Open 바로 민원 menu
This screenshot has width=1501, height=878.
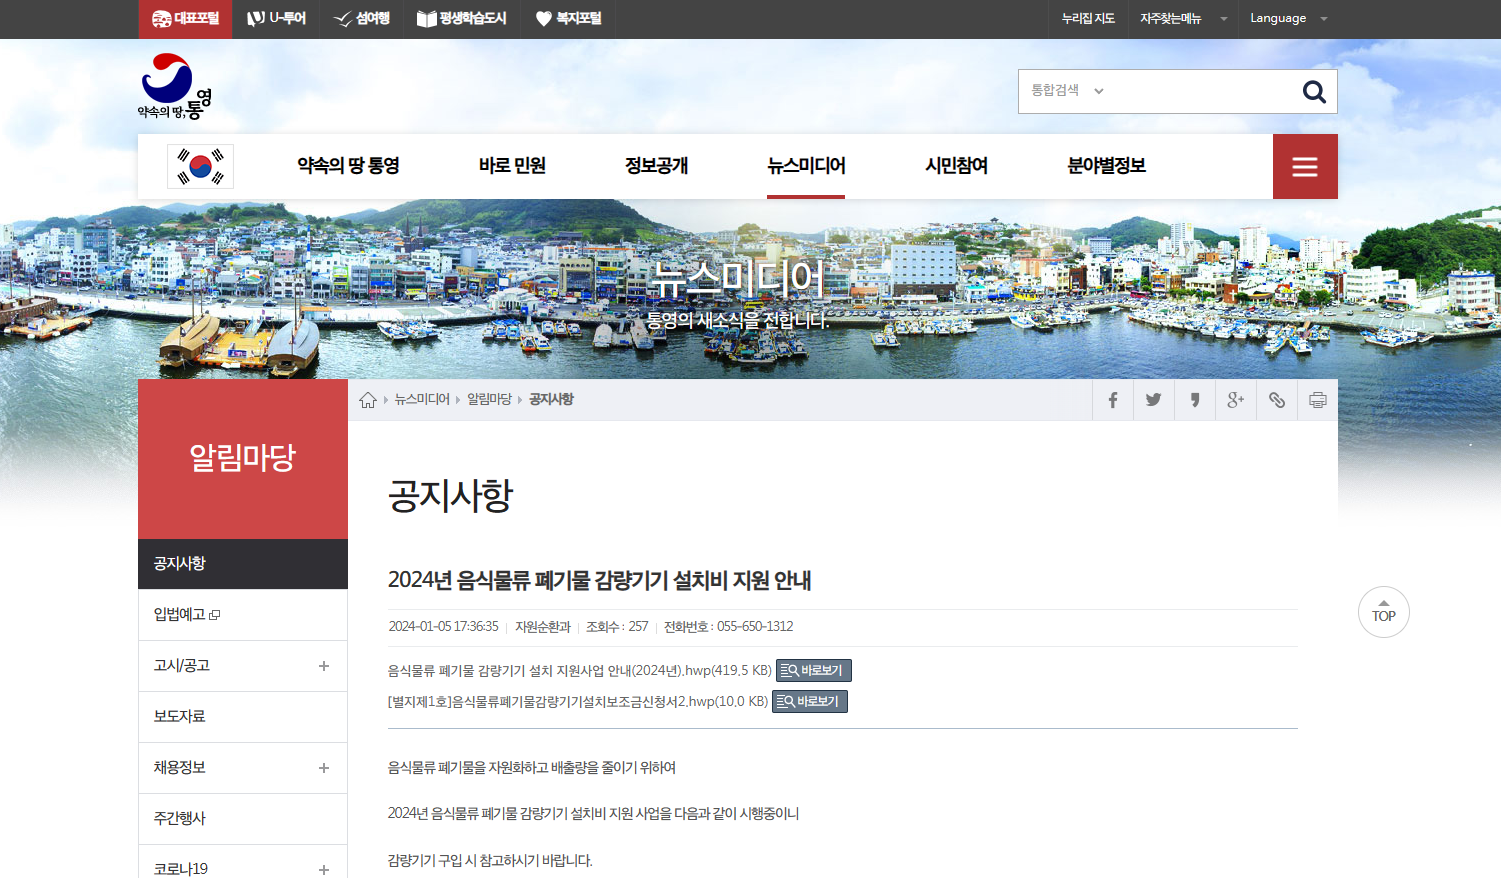512,166
